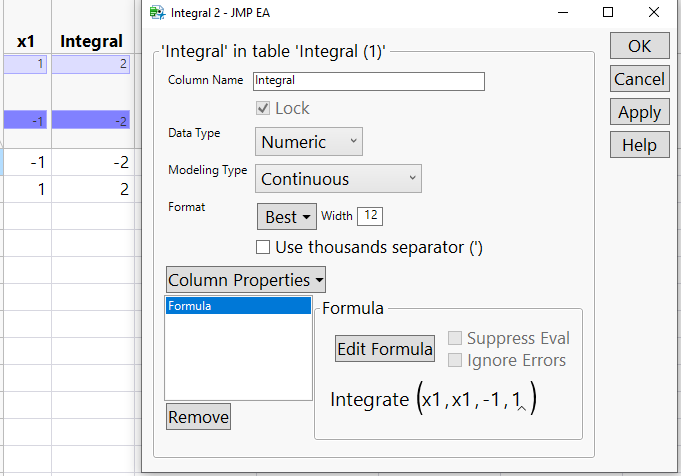The image size is (681, 476).
Task: Check the Ignore Errors option
Action: tap(456, 360)
